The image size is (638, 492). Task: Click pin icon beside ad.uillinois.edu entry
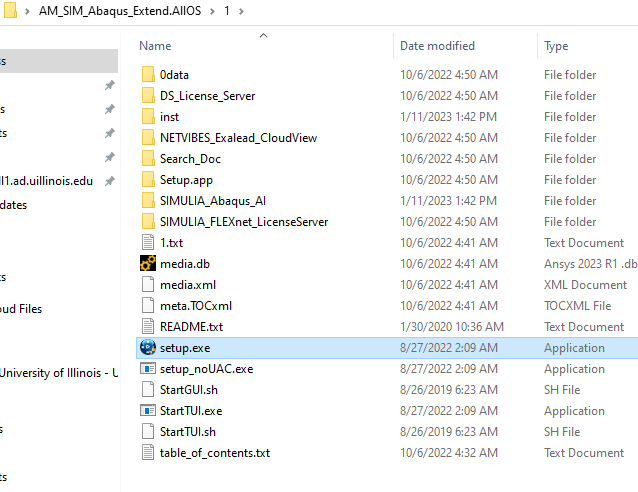click(109, 181)
